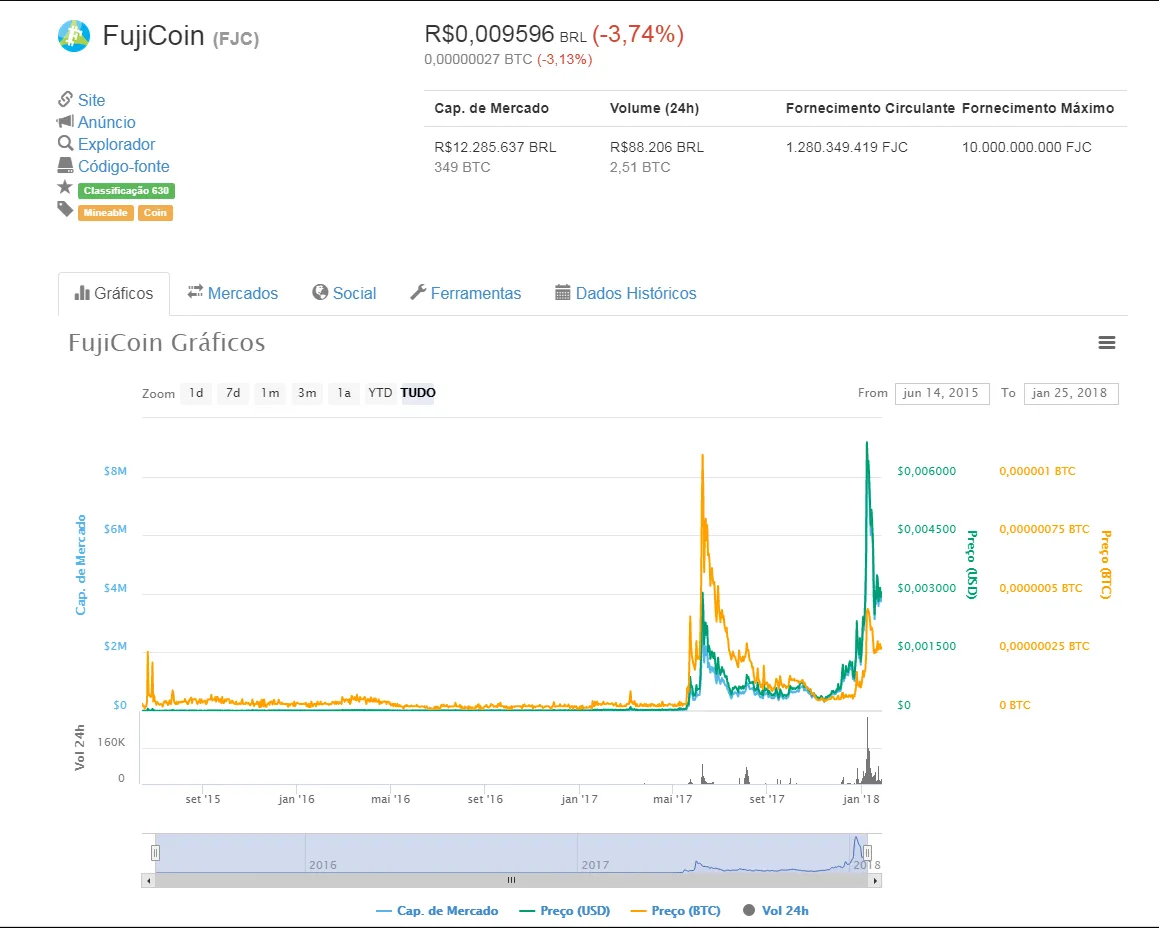Click the navigator scrollbar right arrow
1159x928 pixels.
coord(875,881)
